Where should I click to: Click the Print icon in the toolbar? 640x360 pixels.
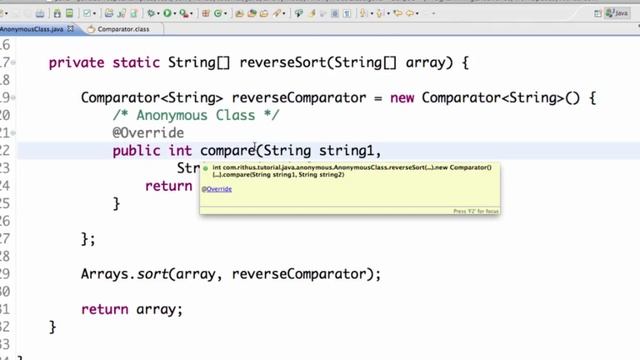point(40,13)
